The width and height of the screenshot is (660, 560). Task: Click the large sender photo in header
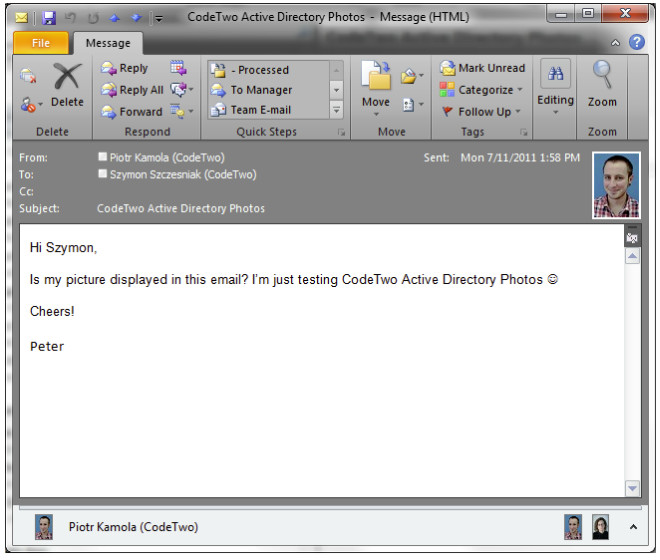coord(616,185)
